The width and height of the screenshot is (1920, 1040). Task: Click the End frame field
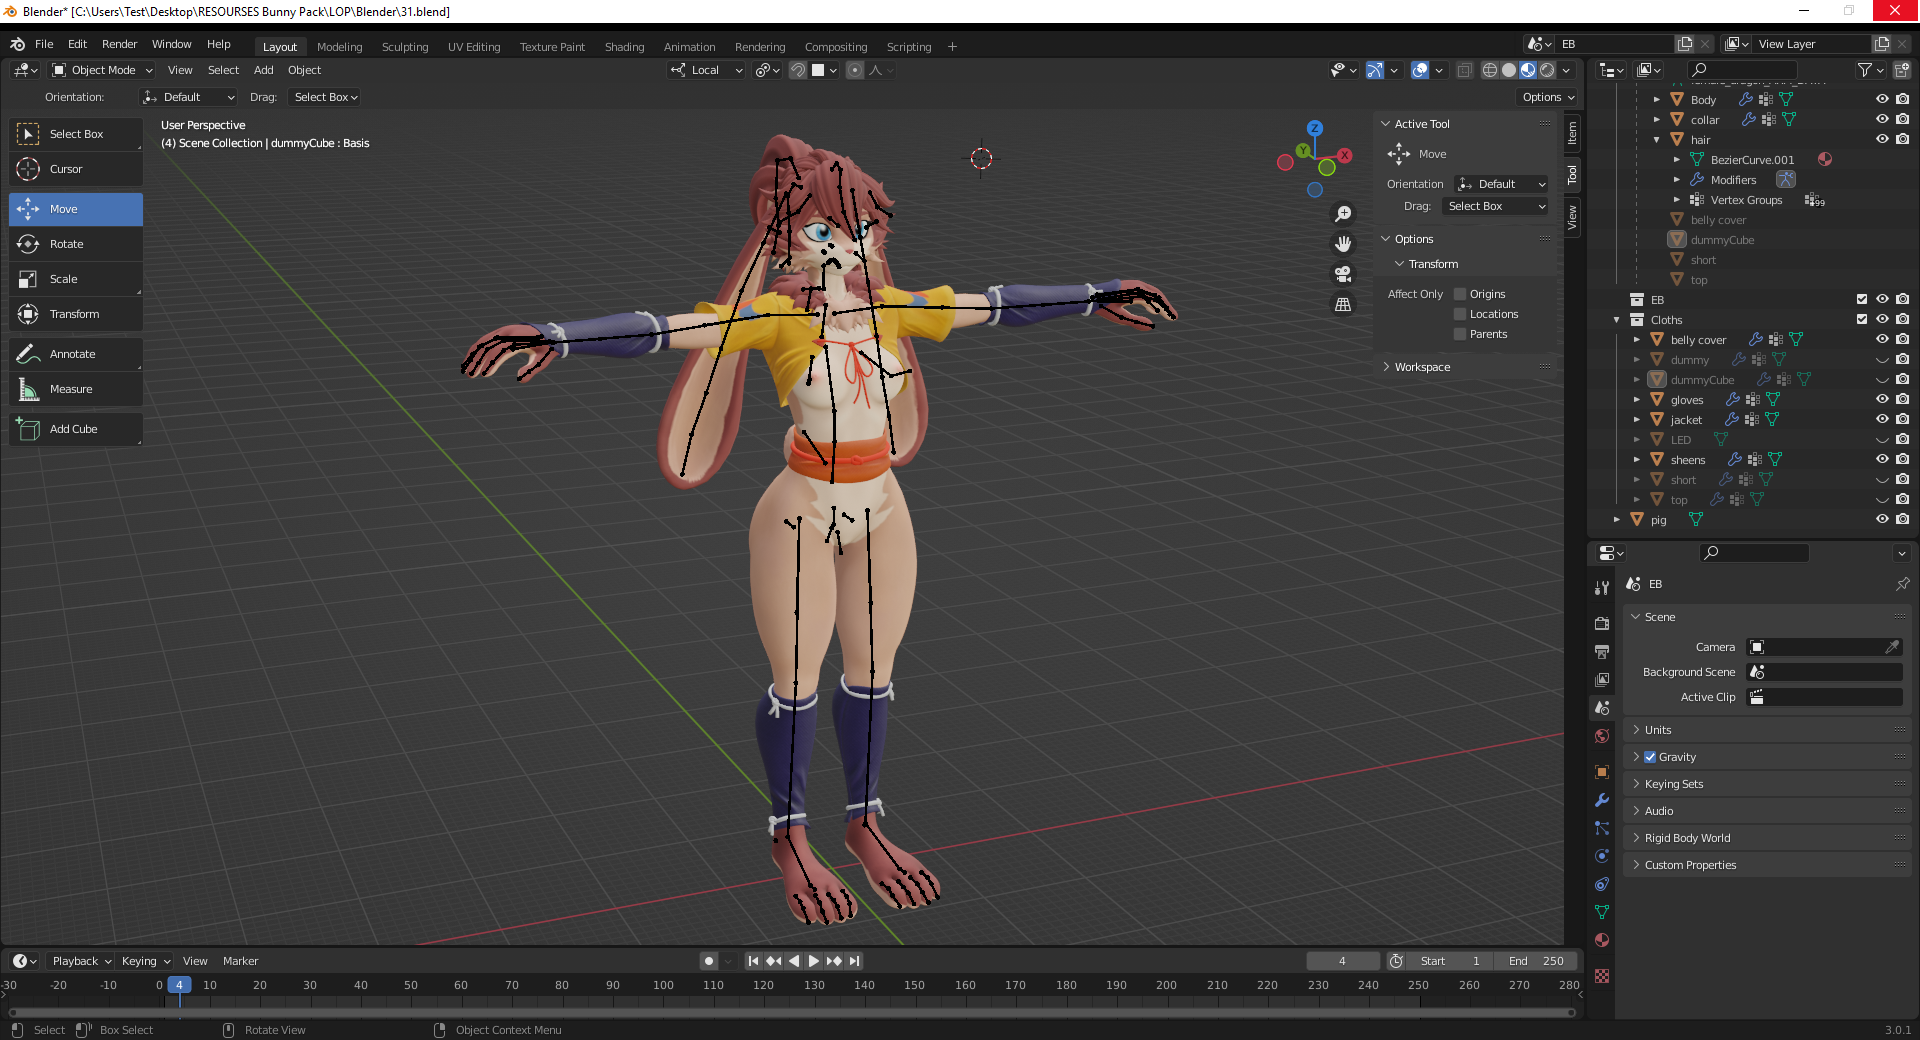click(x=1536, y=961)
